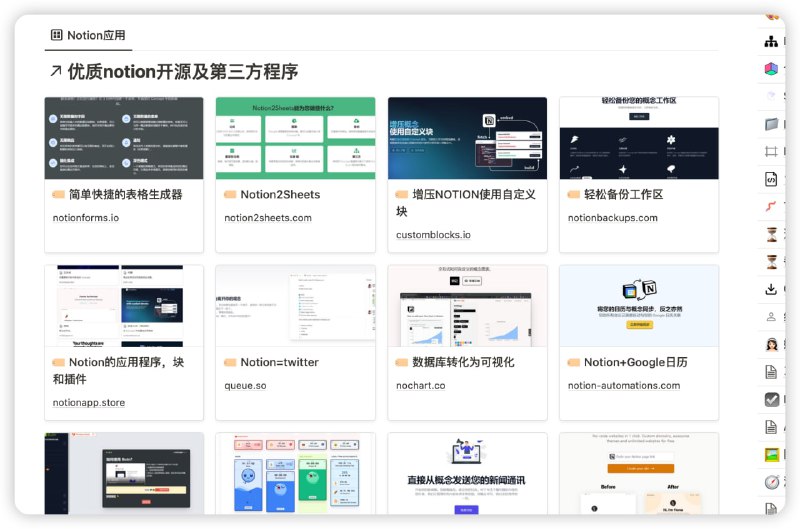Follow the notionapp.store link
800x529 pixels.
(x=89, y=402)
